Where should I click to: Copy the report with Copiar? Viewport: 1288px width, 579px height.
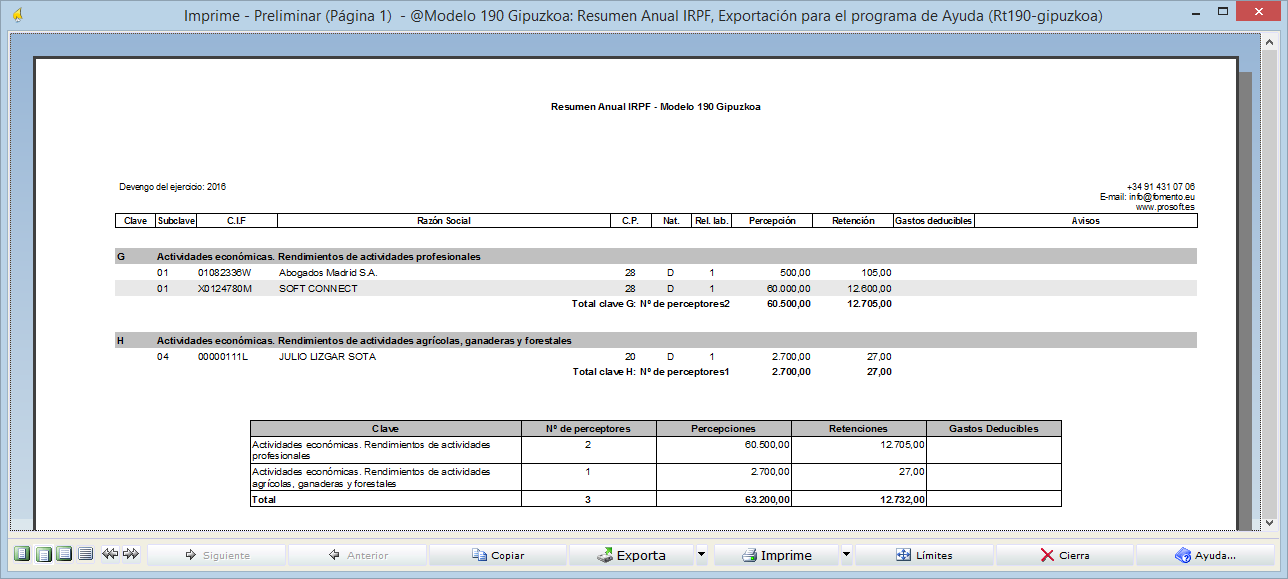[x=497, y=555]
